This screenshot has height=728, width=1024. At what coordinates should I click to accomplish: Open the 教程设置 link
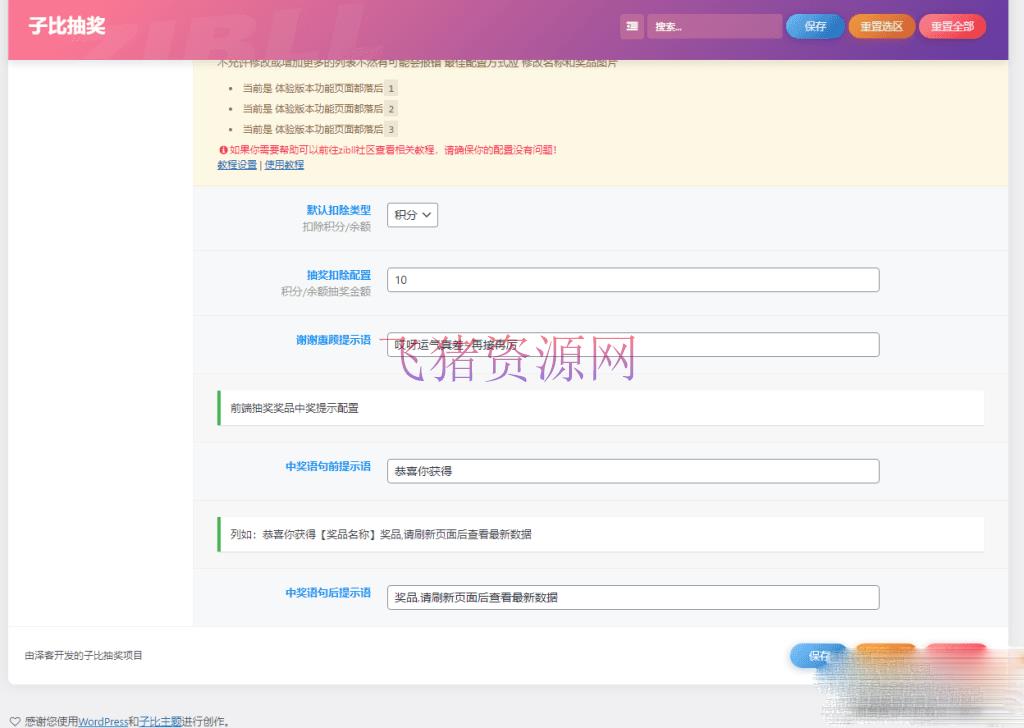pos(236,164)
